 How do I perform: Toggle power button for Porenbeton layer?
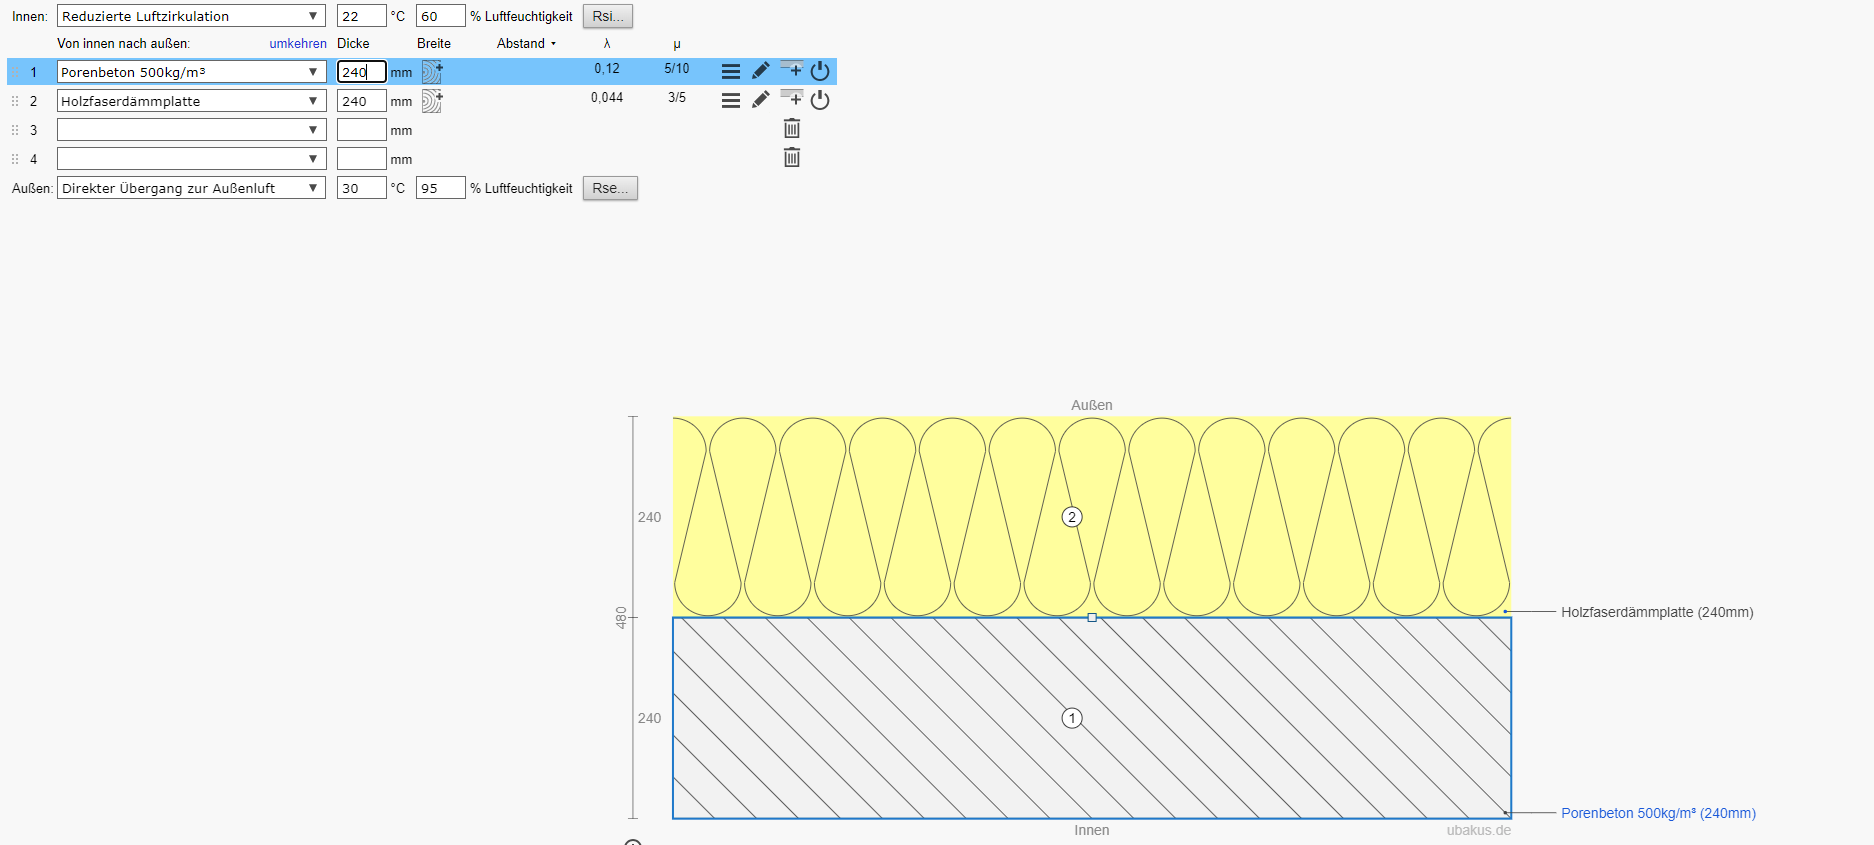[820, 71]
